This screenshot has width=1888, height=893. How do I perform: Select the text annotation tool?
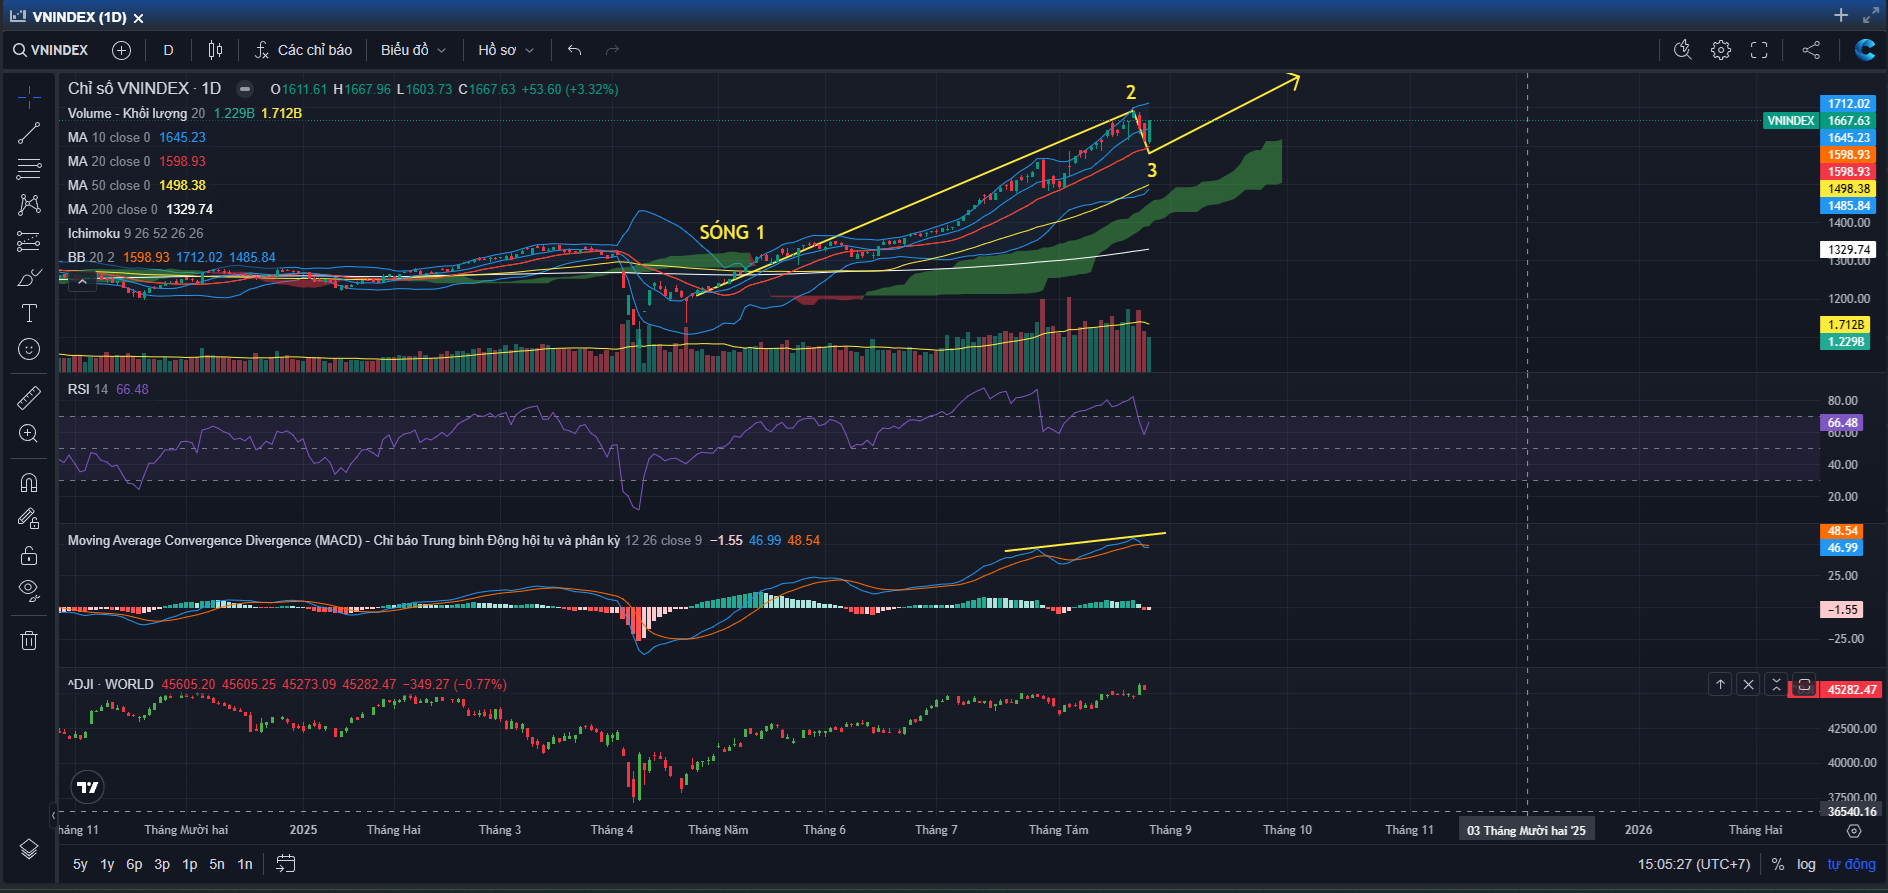29,313
